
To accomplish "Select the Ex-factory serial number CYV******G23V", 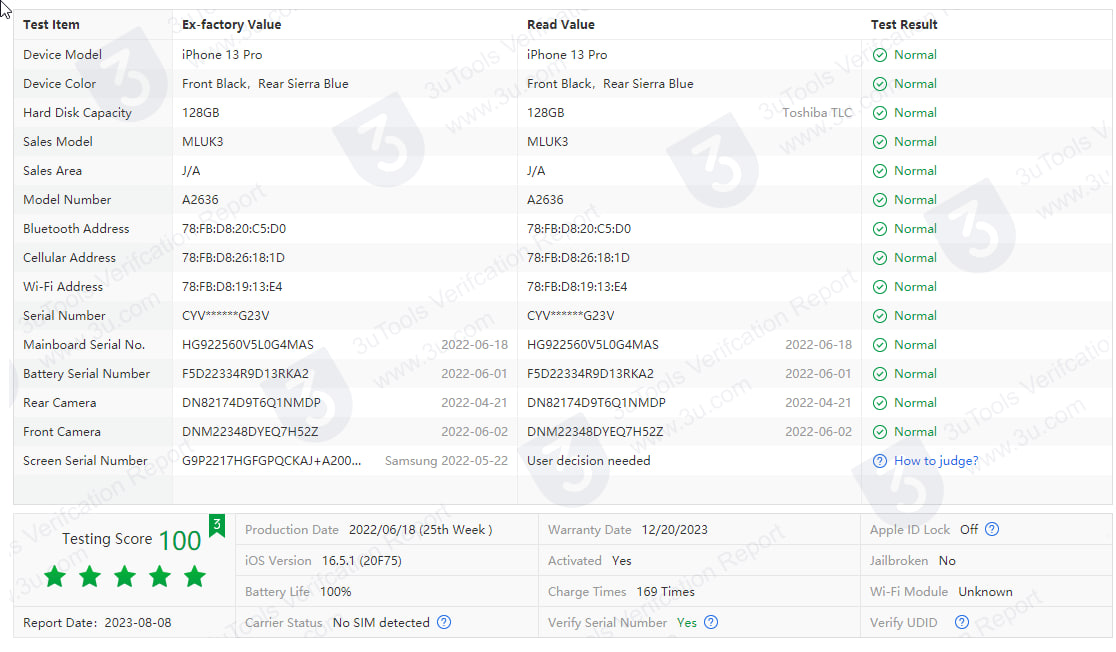I will [226, 316].
